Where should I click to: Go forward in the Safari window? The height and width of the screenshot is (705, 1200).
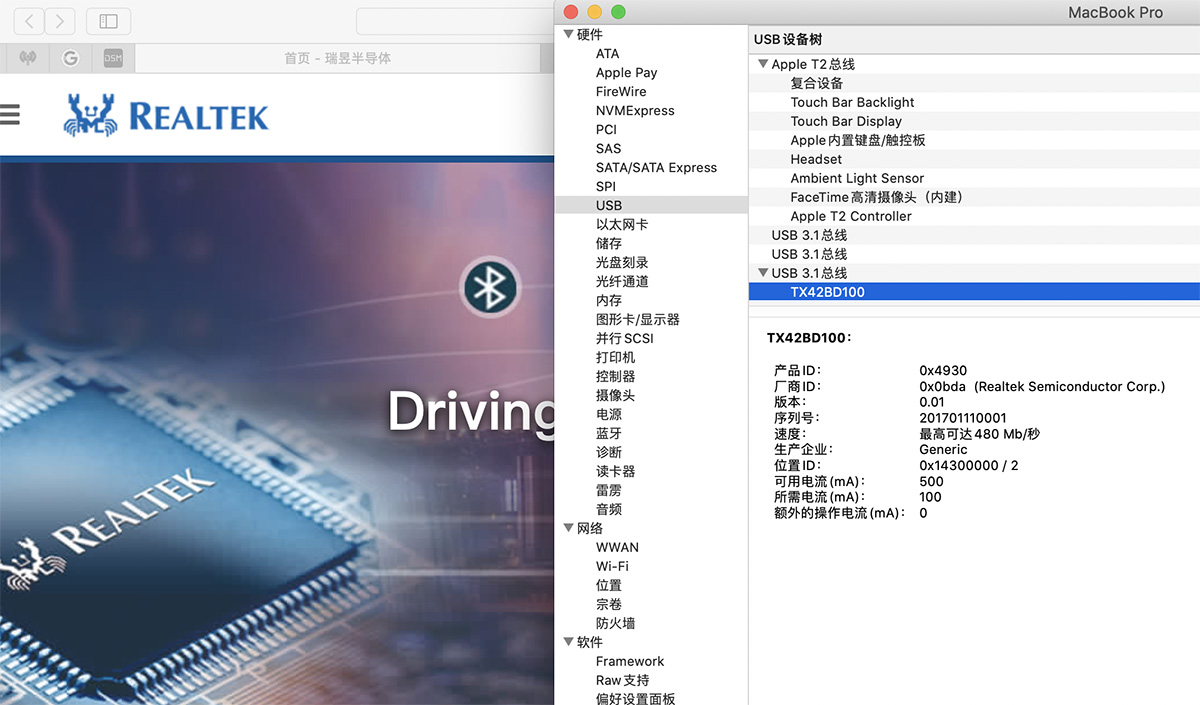pyautogui.click(x=60, y=21)
